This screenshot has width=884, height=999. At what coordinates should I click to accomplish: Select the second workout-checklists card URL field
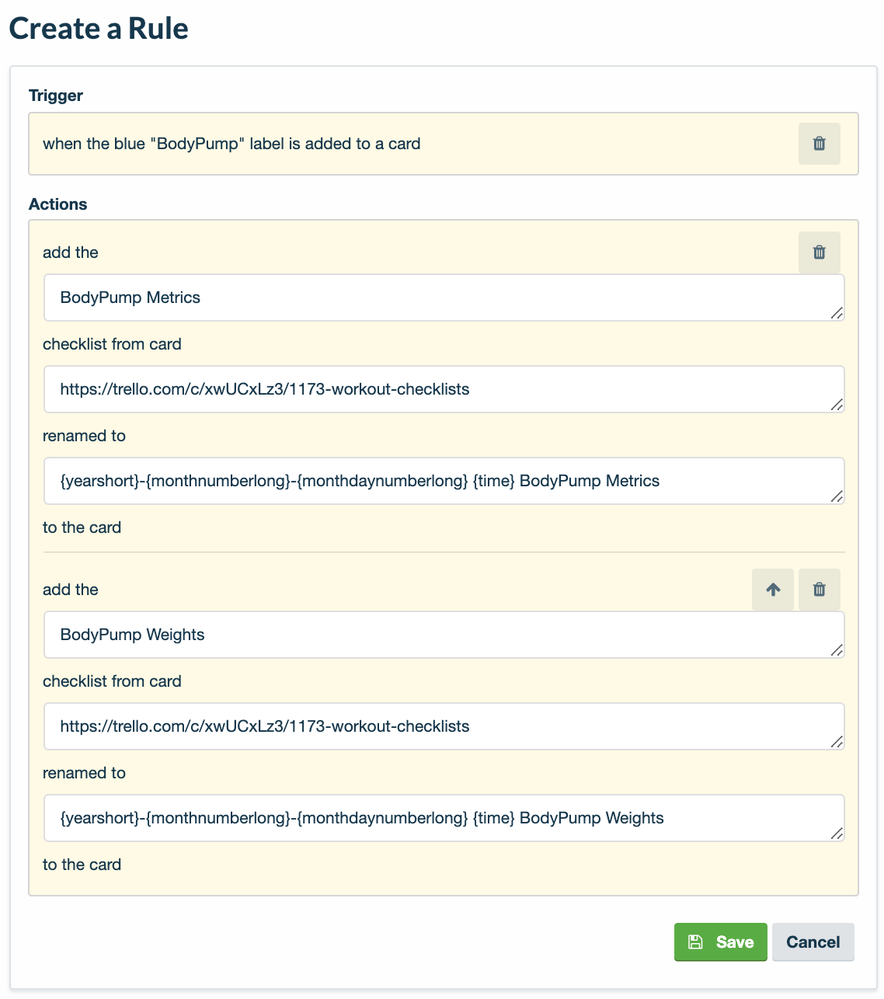click(440, 726)
